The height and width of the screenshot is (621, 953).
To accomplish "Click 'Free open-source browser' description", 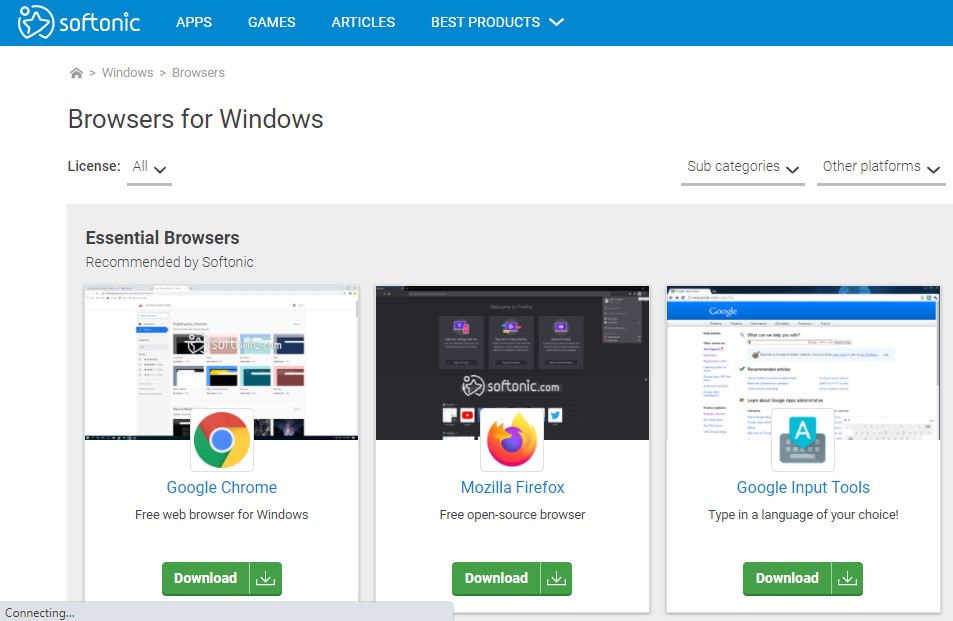I will click(x=512, y=515).
